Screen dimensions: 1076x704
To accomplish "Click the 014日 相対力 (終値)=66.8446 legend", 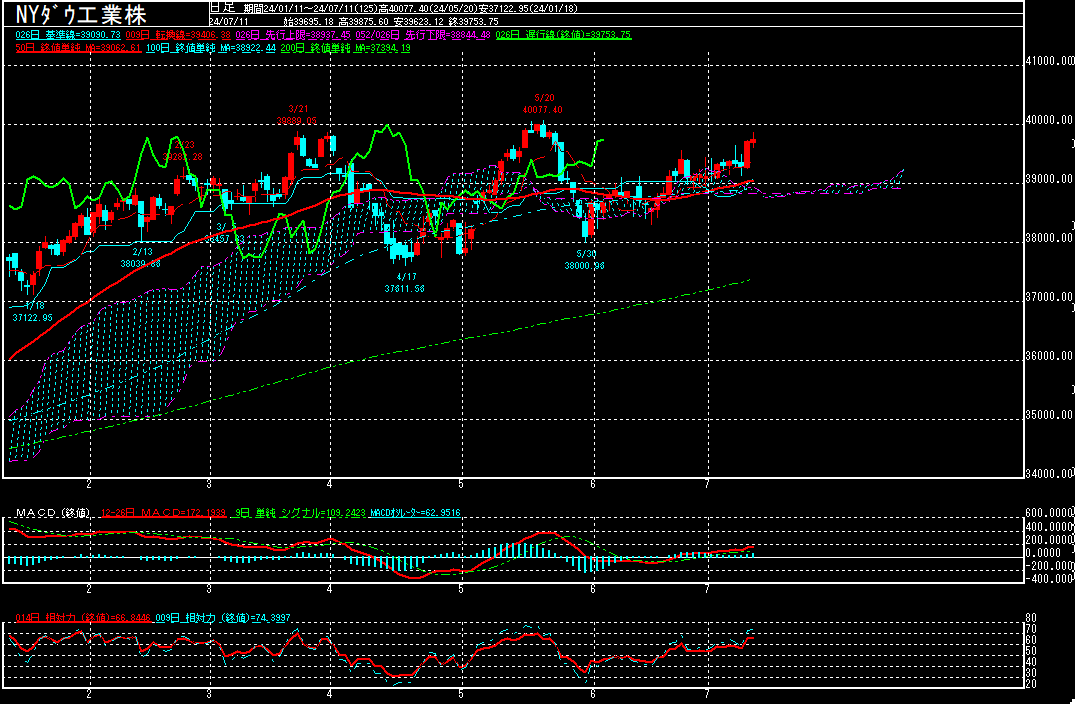I will click(x=83, y=618).
